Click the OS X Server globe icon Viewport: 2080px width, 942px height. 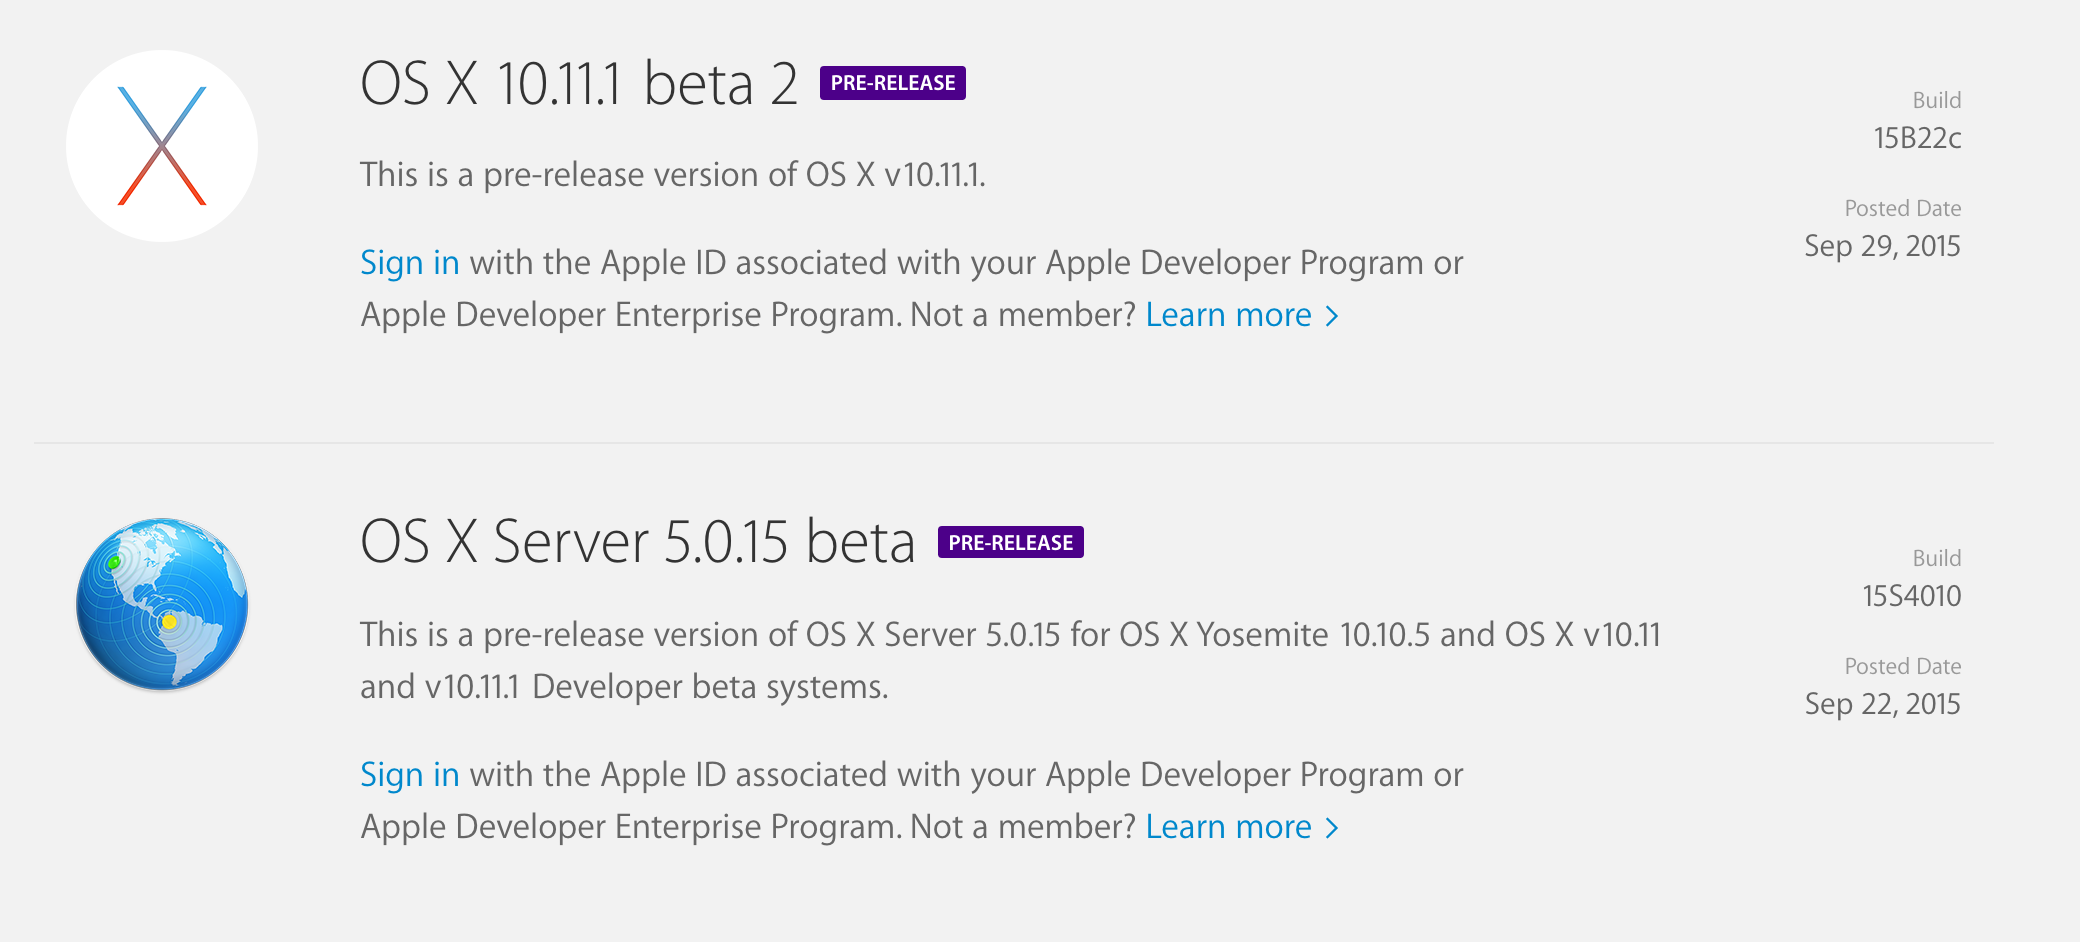pos(162,604)
